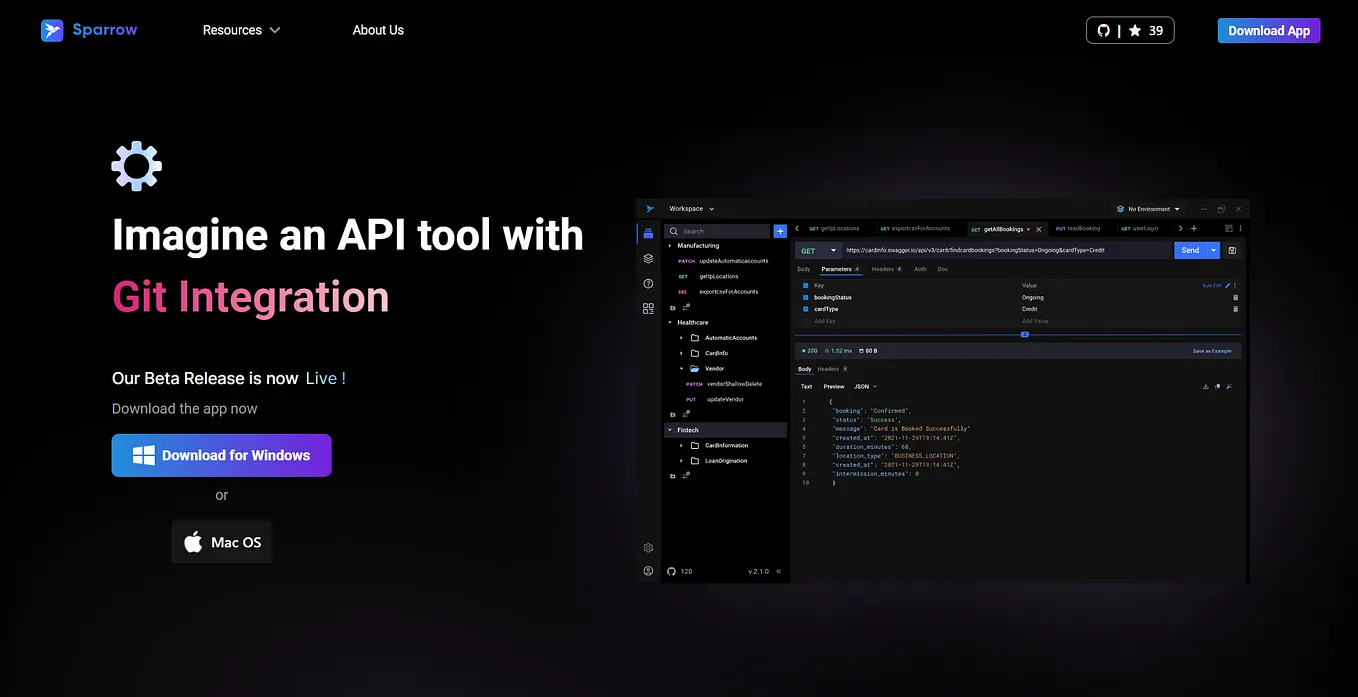Open Bulk Edit pencil icon for parameters

(1228, 285)
